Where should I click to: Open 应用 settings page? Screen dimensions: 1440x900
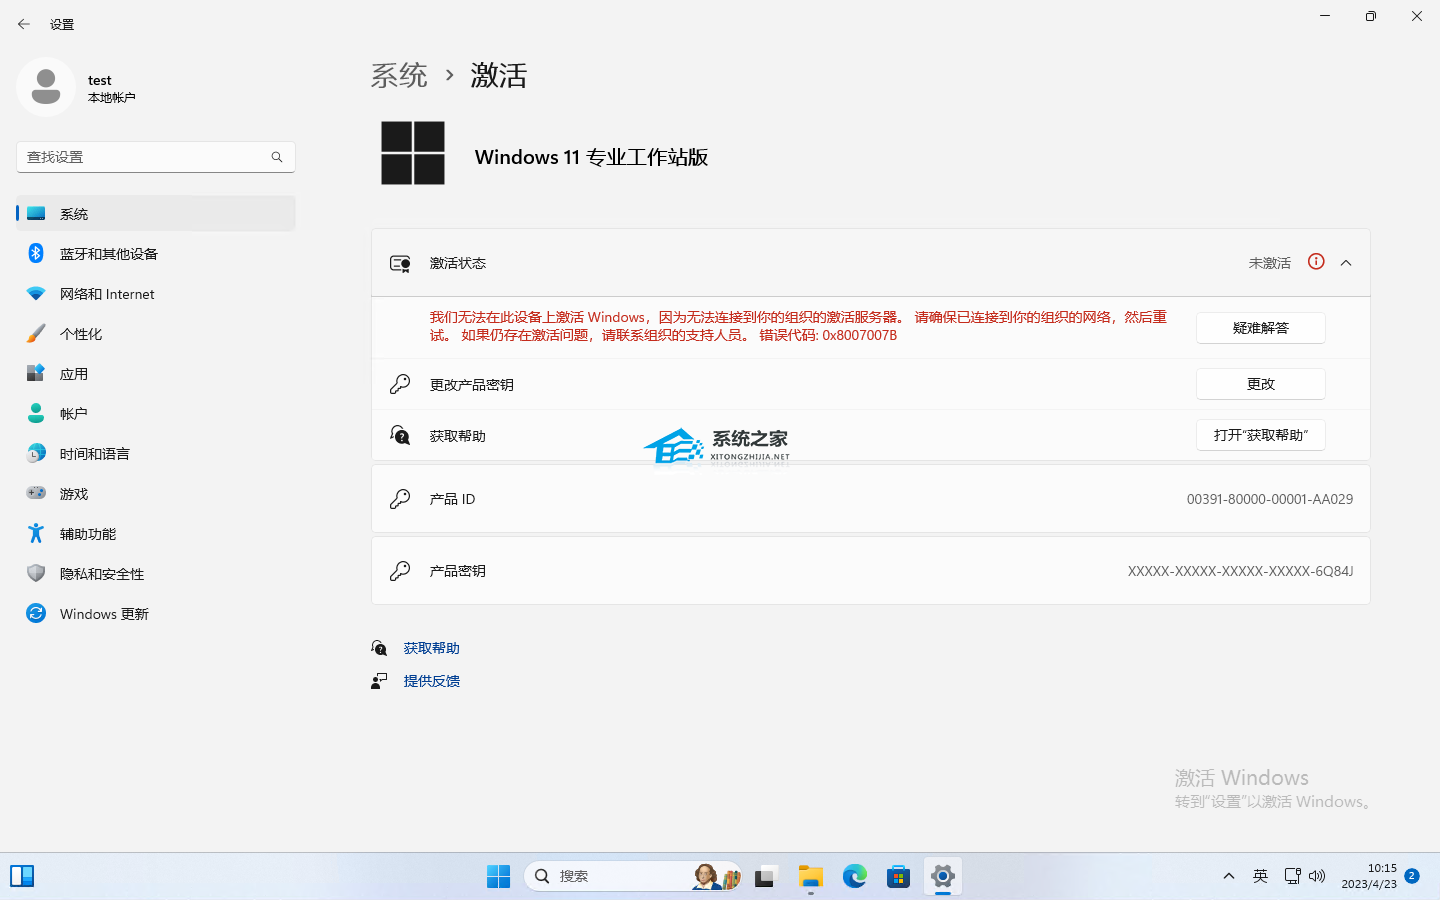[x=156, y=373]
